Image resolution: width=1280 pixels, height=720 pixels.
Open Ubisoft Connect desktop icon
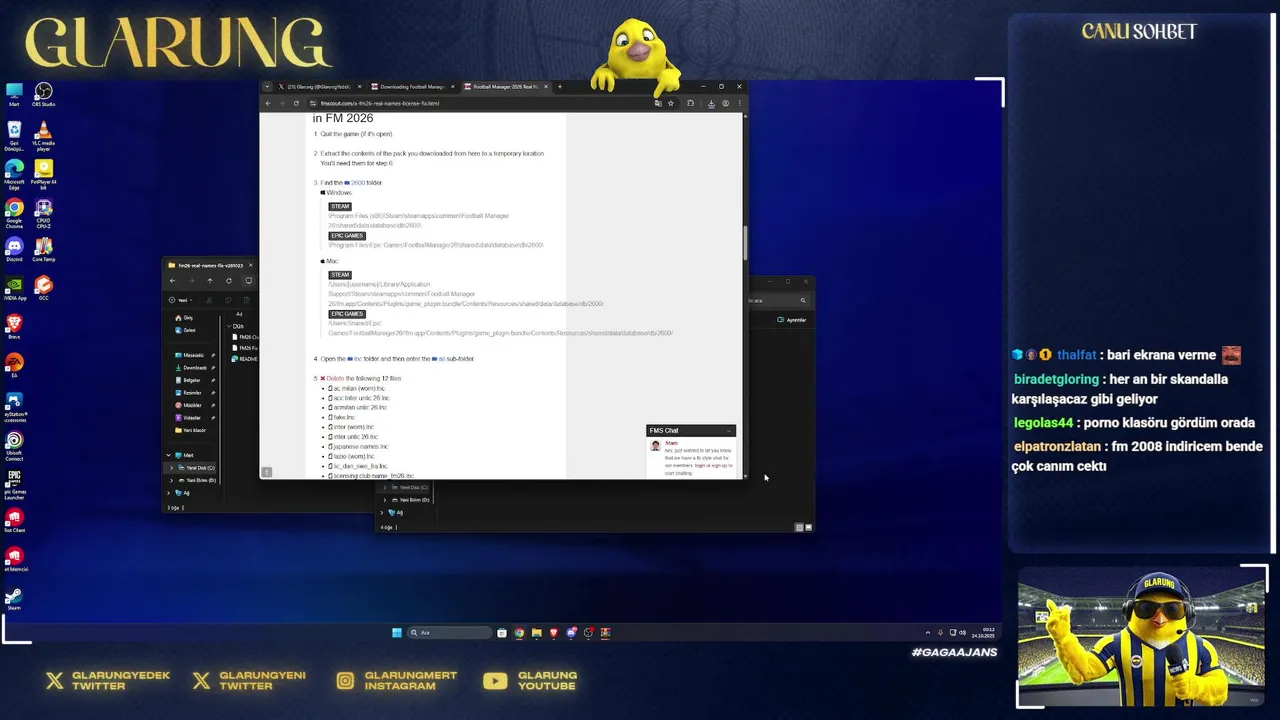click(x=14, y=447)
